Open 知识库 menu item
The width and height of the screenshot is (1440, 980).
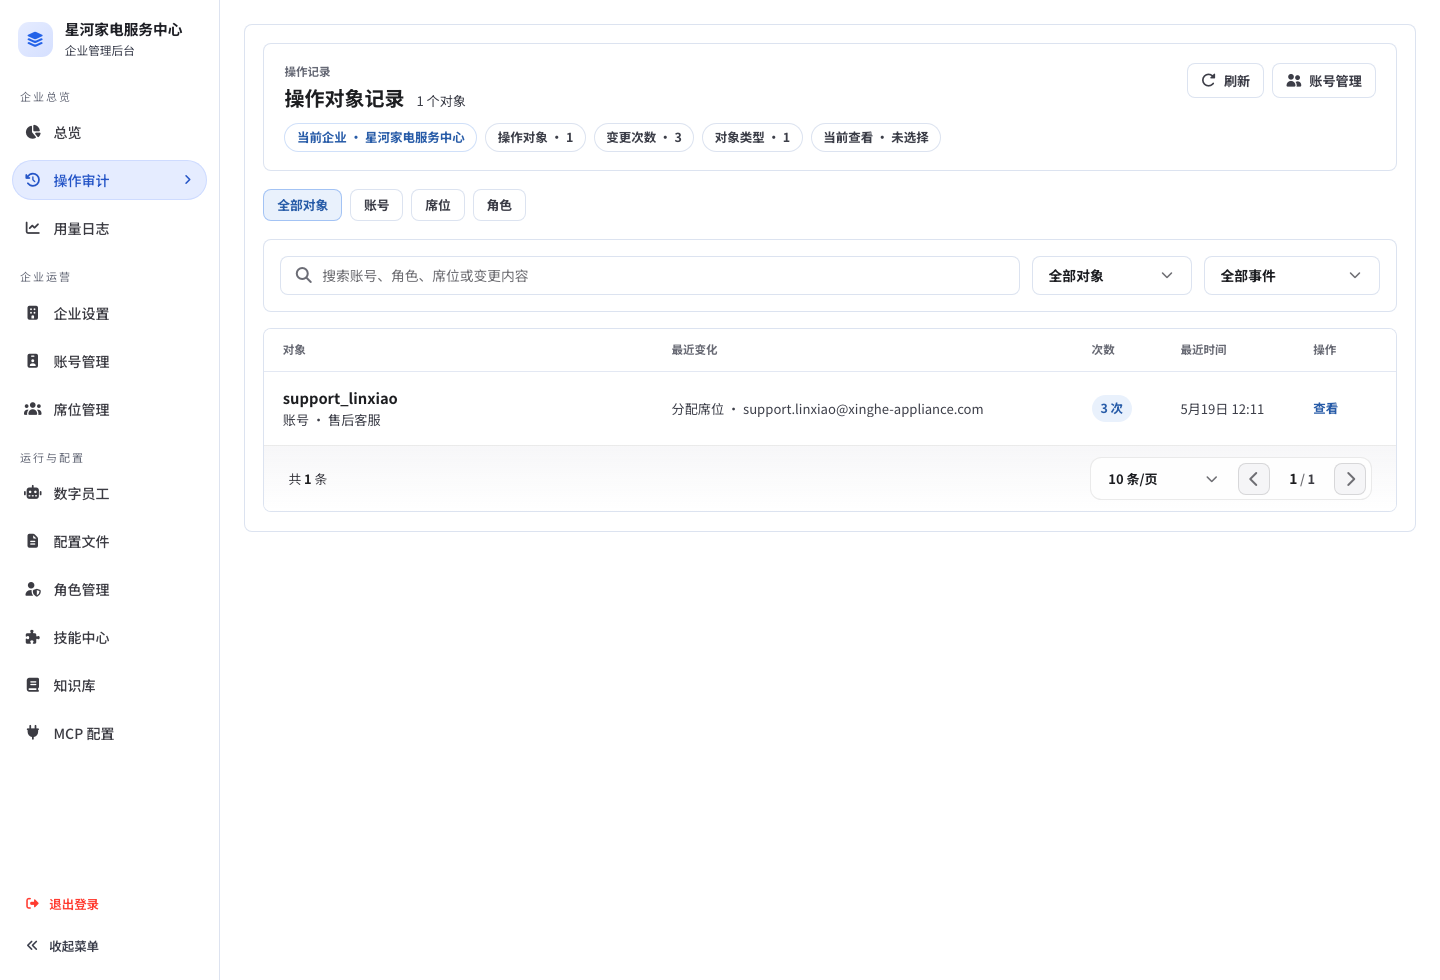coord(109,685)
